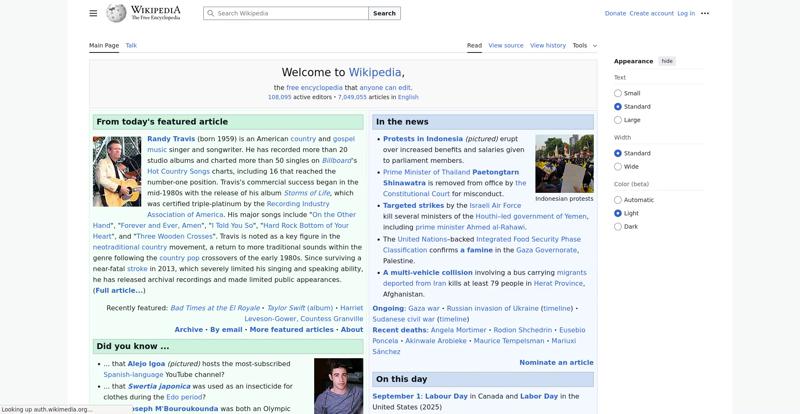Open the September 1 link

(396, 396)
